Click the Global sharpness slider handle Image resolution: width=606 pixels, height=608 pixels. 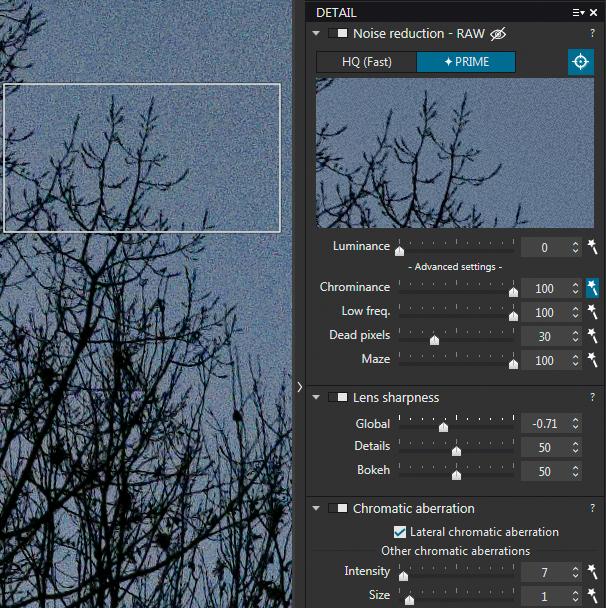(x=443, y=427)
